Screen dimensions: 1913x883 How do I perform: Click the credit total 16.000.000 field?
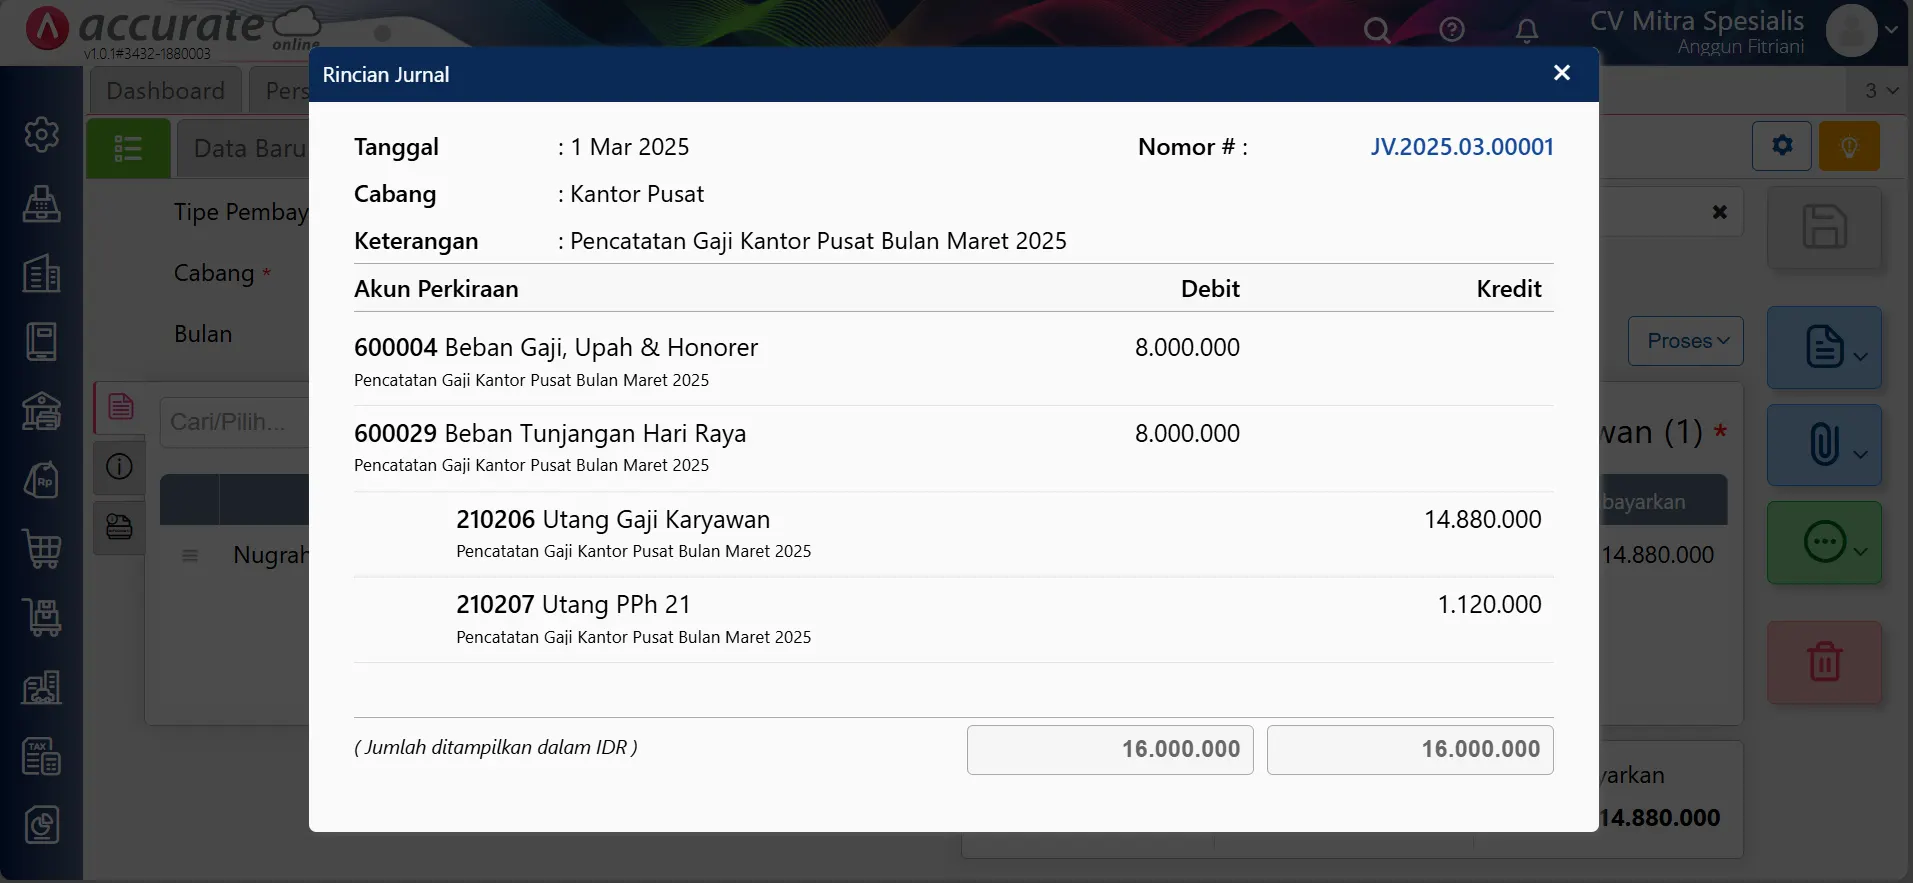click(x=1410, y=750)
